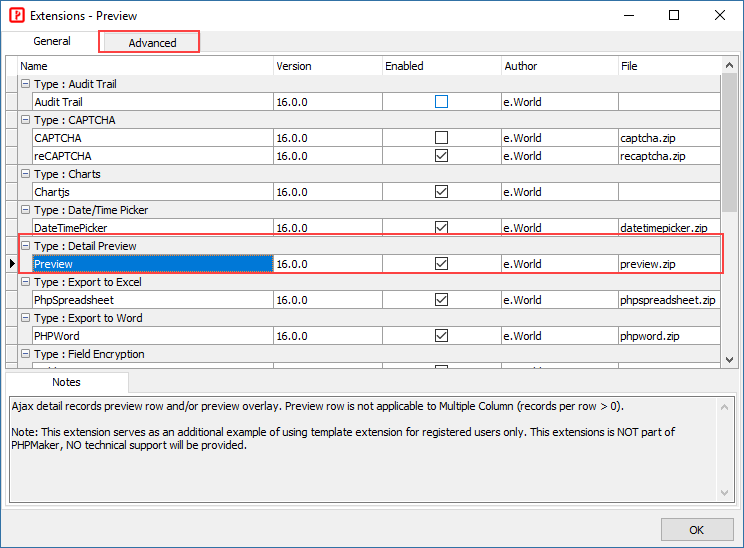Uncheck the Chartjs enabled checkbox
This screenshot has width=744, height=548.
(441, 192)
